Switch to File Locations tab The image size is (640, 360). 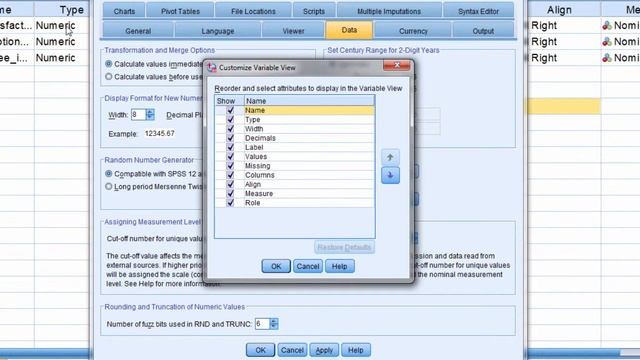click(x=253, y=11)
